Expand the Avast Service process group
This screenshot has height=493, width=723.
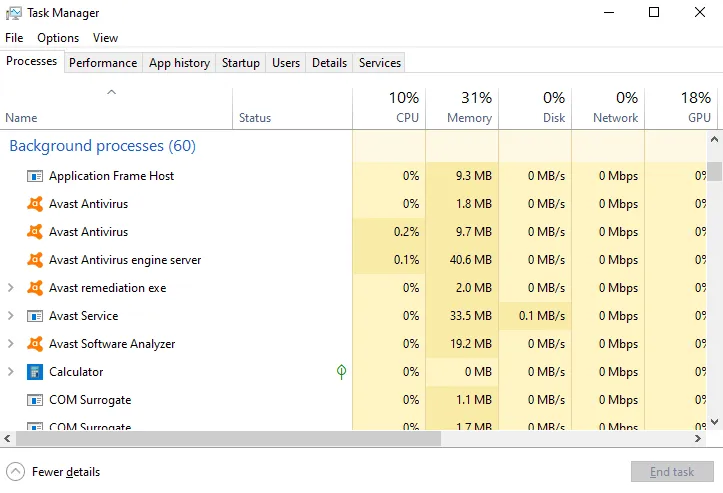(11, 316)
